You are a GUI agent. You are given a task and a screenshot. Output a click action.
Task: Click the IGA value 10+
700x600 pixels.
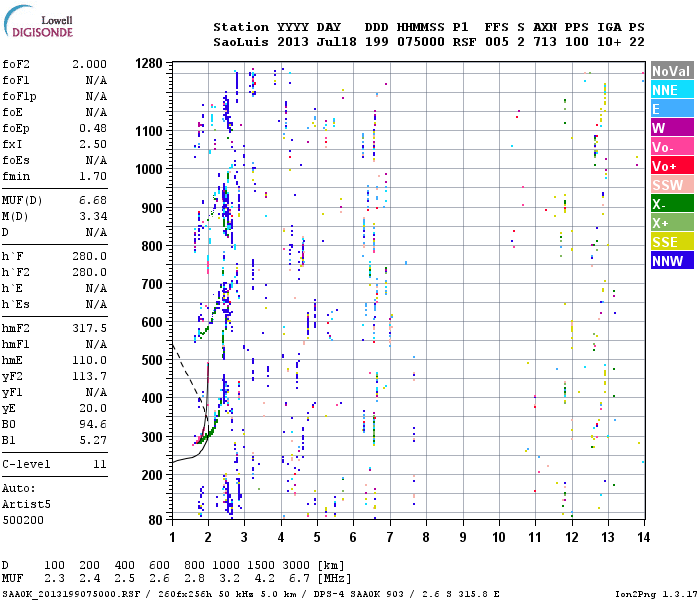[609, 42]
